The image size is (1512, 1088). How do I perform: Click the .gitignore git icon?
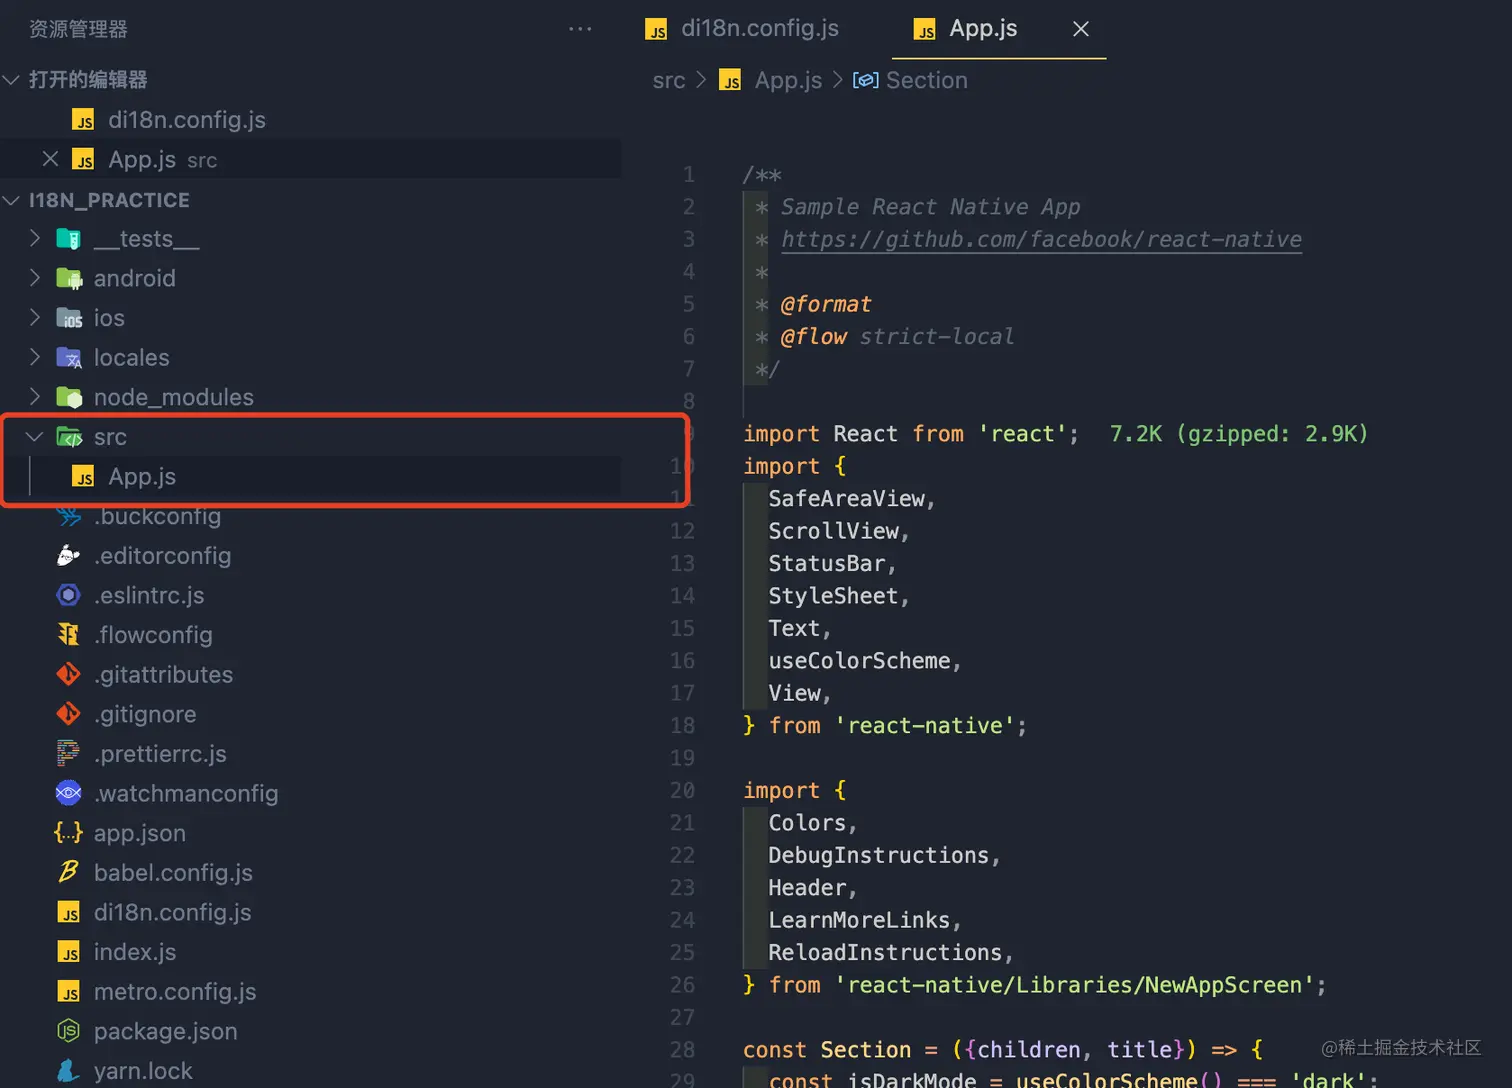[x=68, y=714]
